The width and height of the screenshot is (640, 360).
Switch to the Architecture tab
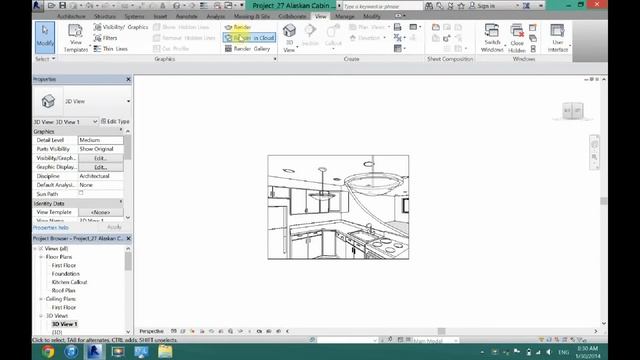(x=71, y=16)
